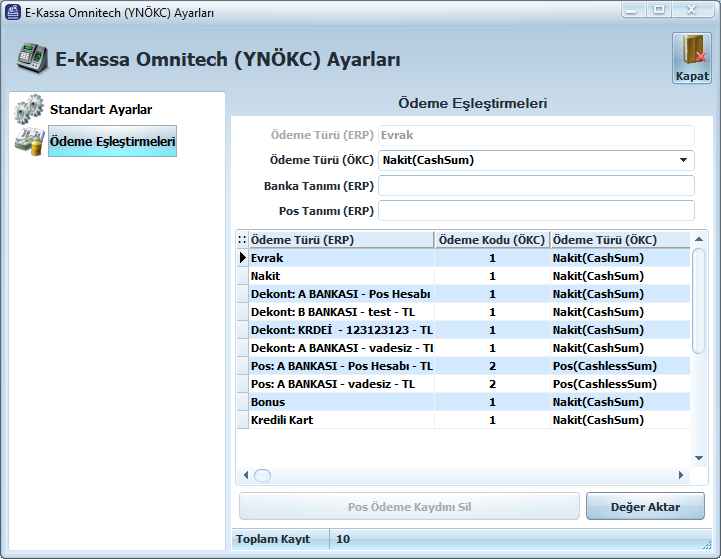The image size is (721, 559).
Task: Click the resize grip in status bar
Action: coord(707,545)
